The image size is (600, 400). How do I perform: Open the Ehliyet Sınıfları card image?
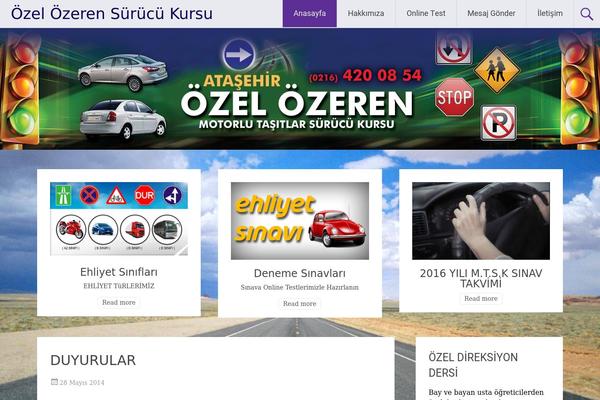(x=119, y=219)
